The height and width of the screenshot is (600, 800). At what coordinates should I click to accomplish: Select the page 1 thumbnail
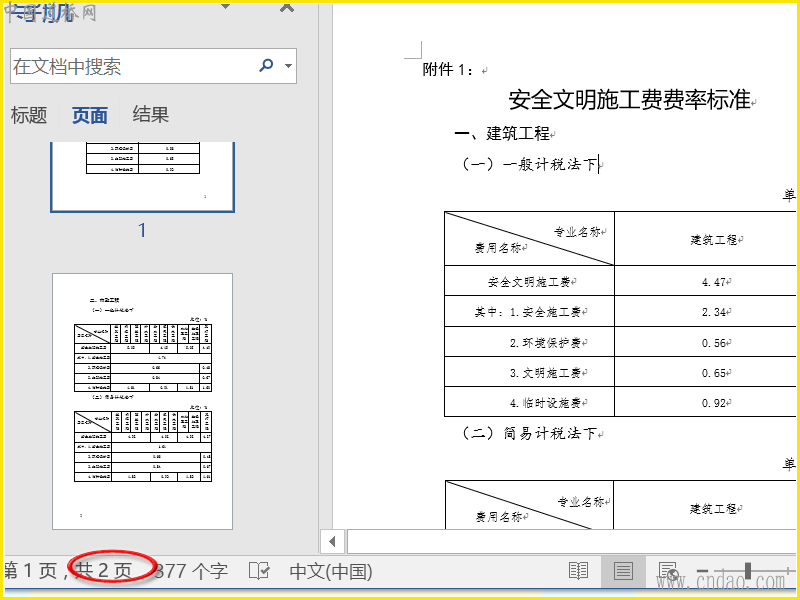coord(142,177)
